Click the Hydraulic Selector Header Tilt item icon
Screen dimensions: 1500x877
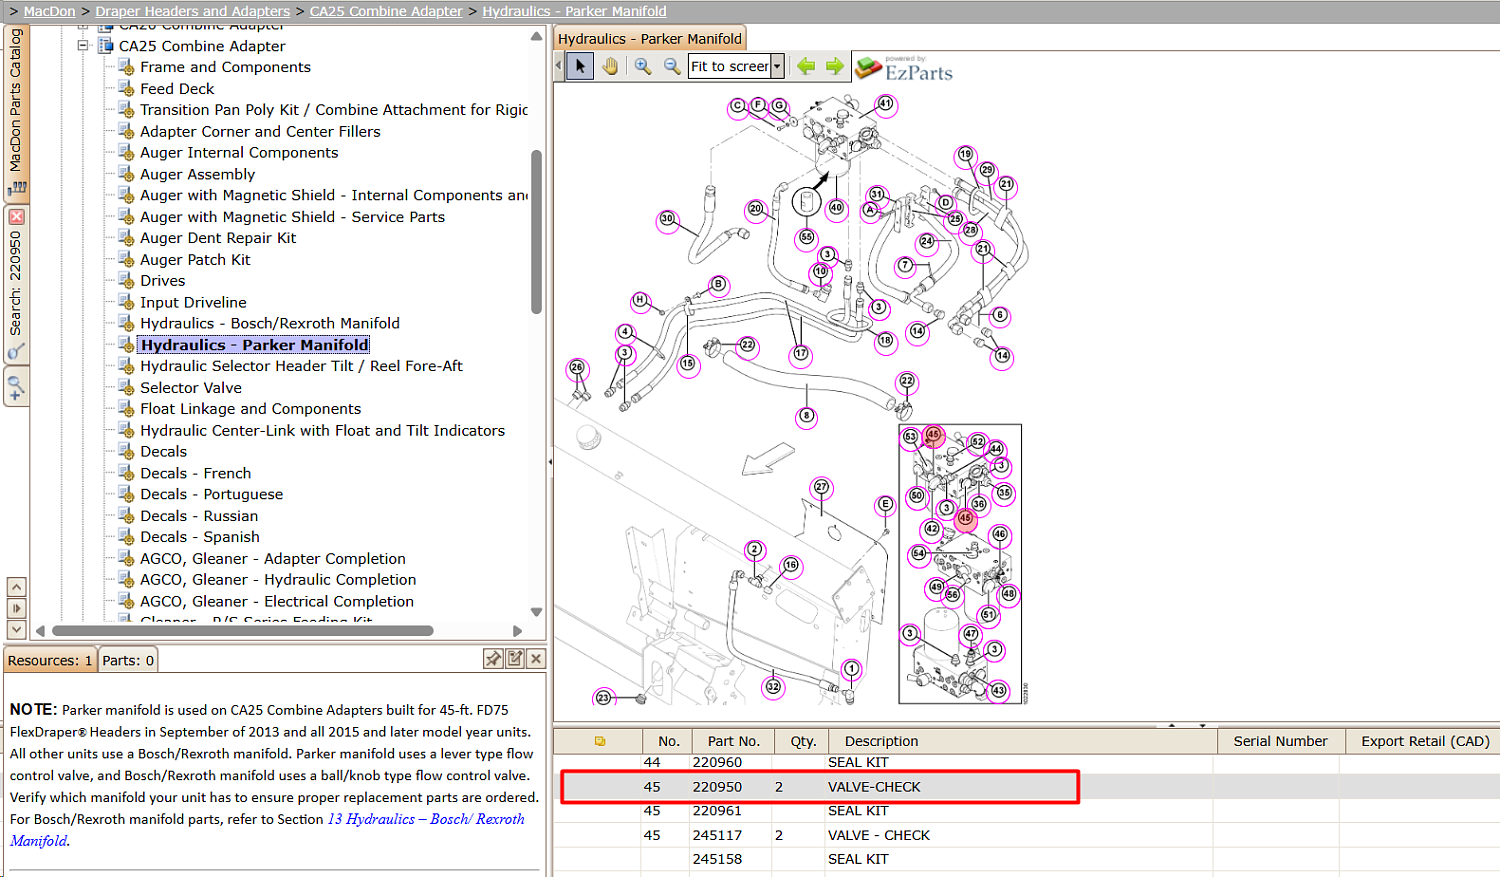(x=127, y=366)
